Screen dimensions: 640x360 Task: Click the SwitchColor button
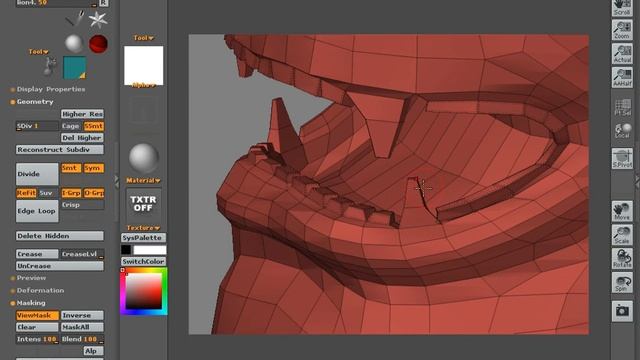point(143,261)
